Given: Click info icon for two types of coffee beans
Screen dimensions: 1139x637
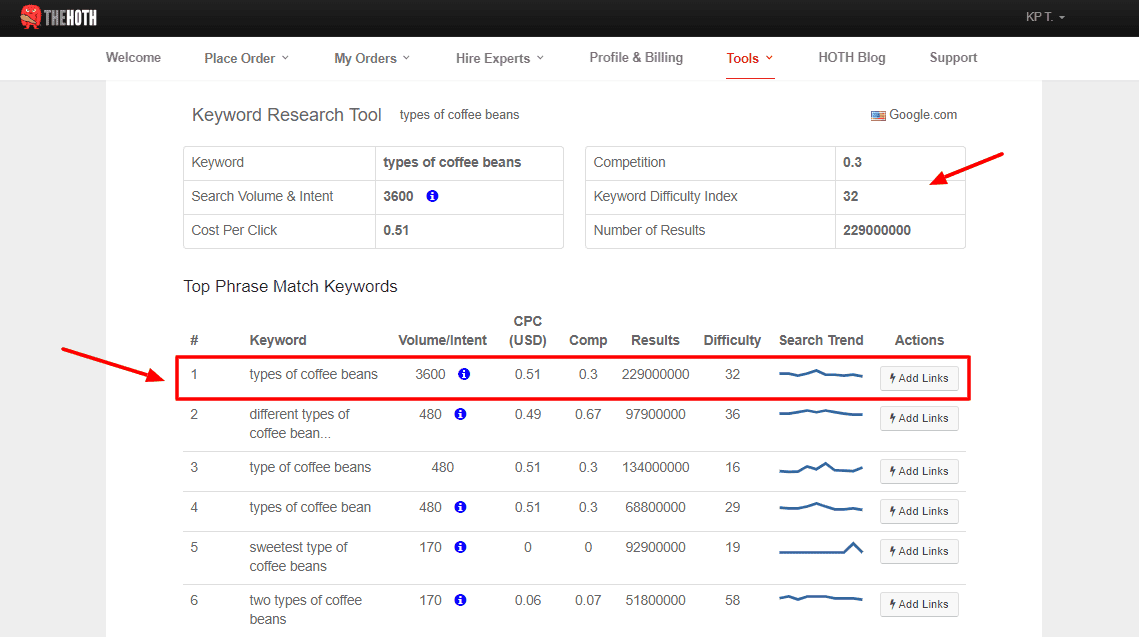Looking at the screenshot, I should tap(460, 601).
